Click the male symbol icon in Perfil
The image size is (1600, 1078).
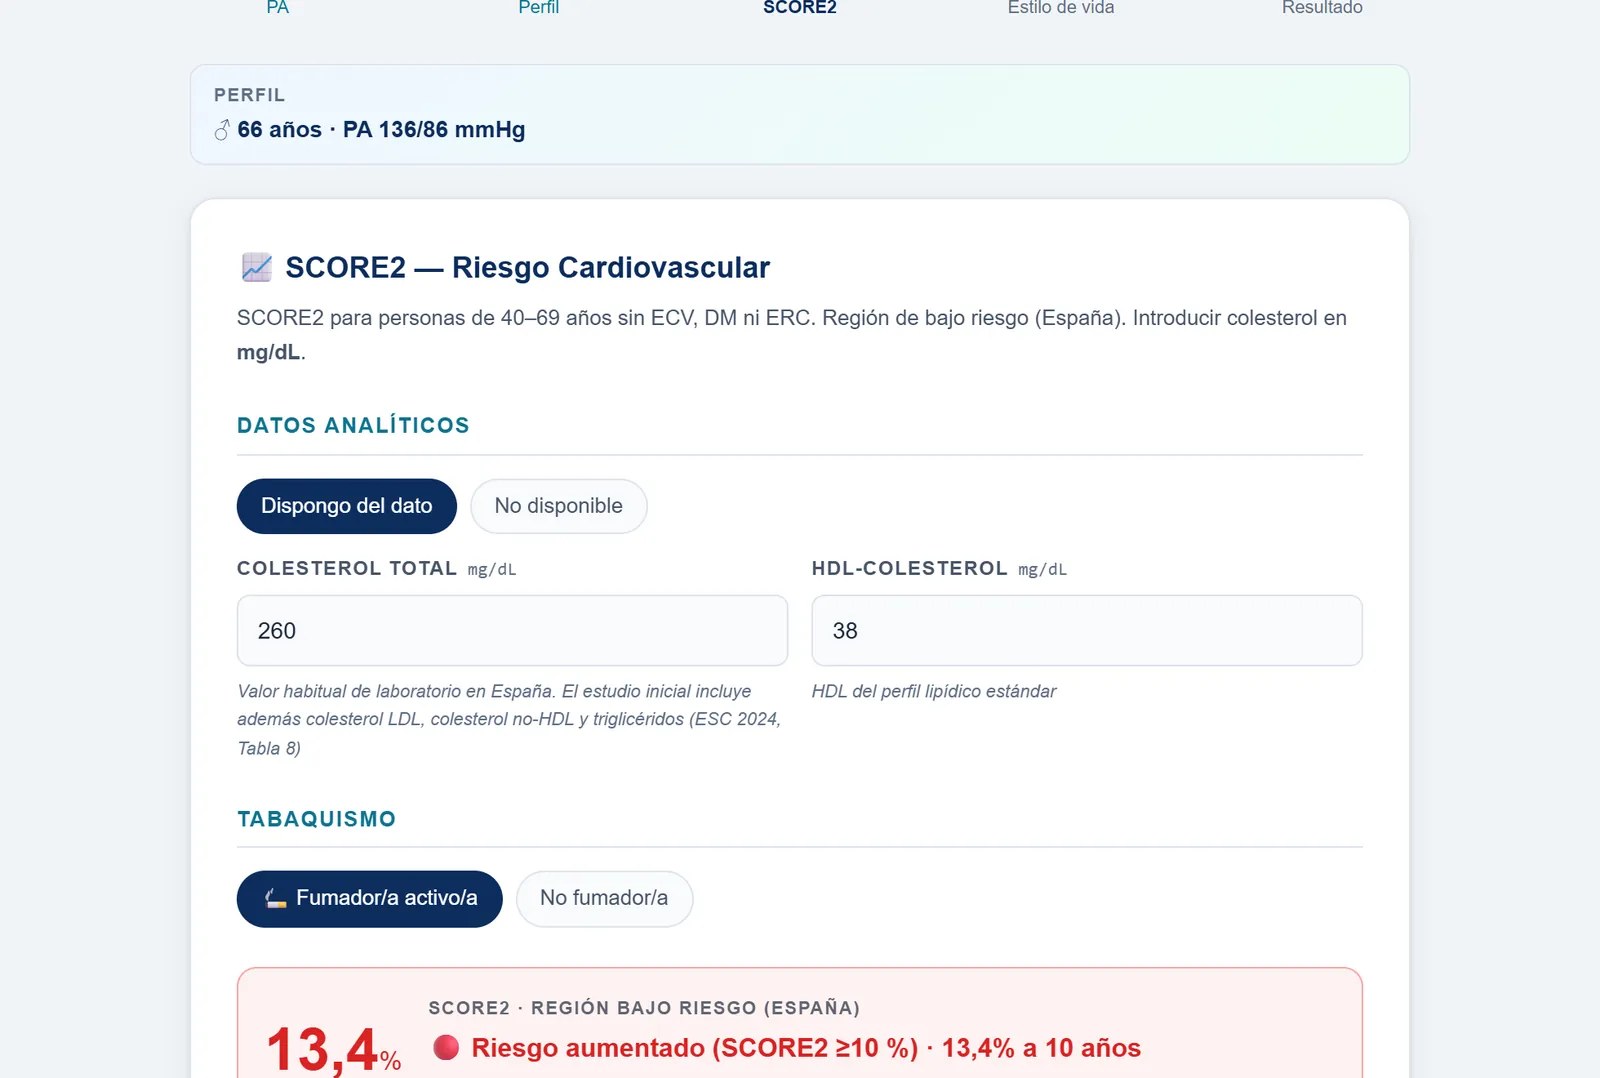pyautogui.click(x=222, y=130)
